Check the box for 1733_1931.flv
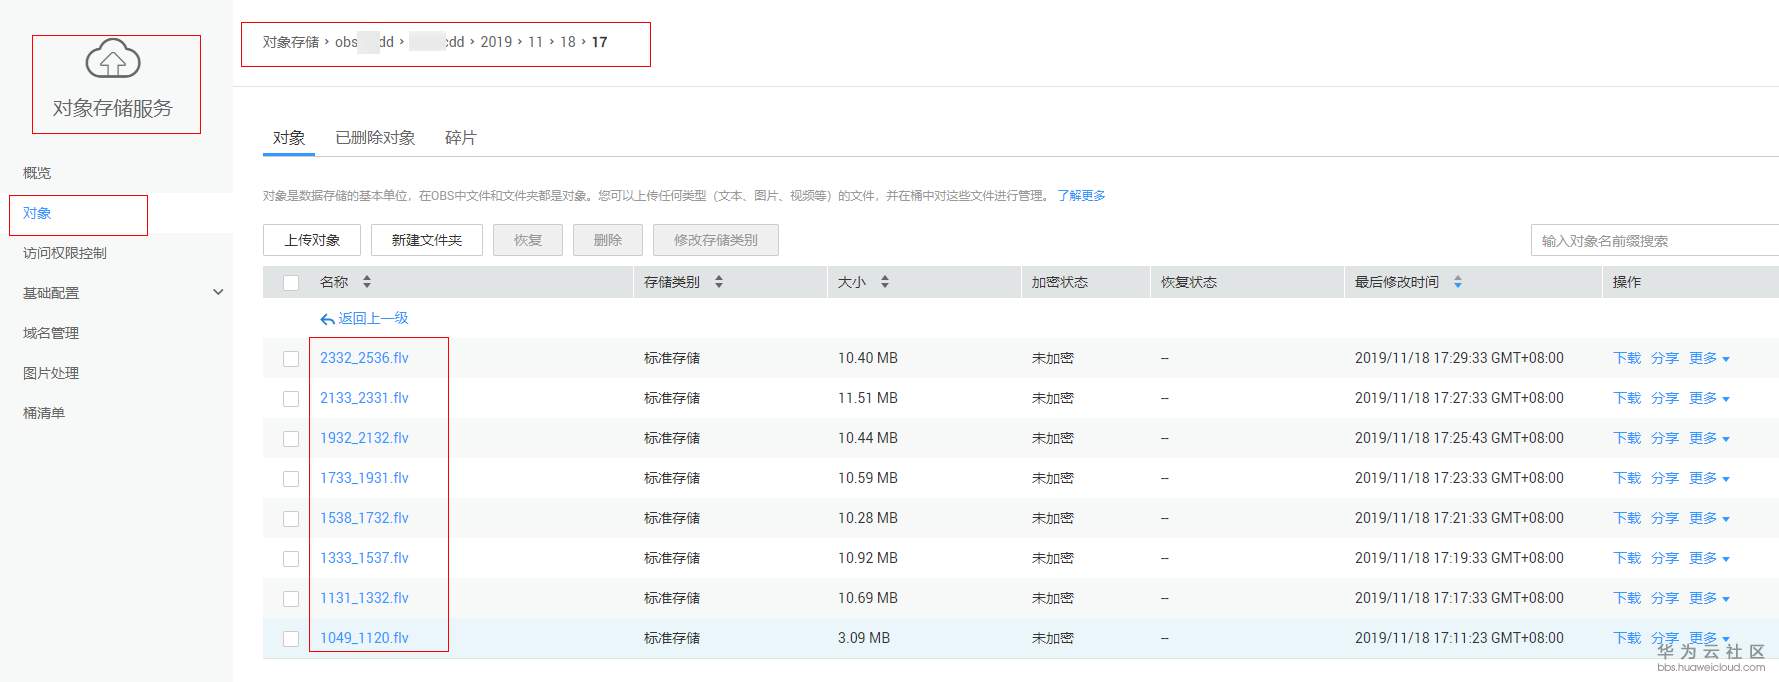1779x682 pixels. (291, 479)
